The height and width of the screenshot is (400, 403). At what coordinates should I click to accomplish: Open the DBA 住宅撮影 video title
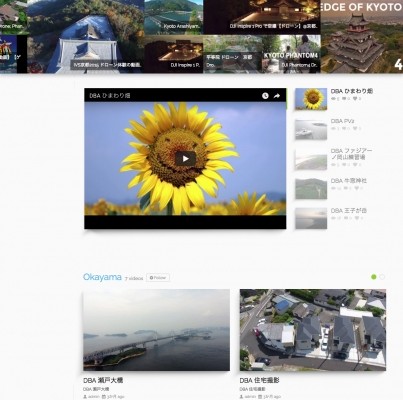tap(259, 380)
